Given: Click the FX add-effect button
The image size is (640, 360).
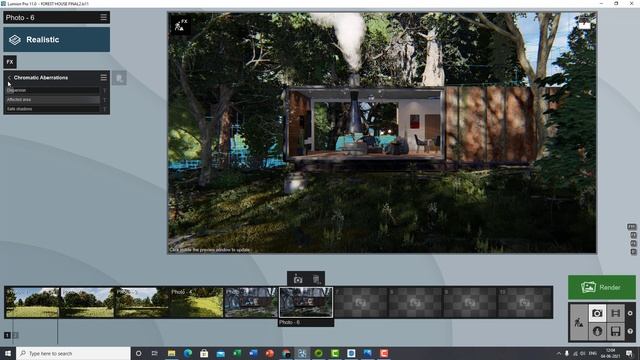Looking at the screenshot, I should click(10, 62).
